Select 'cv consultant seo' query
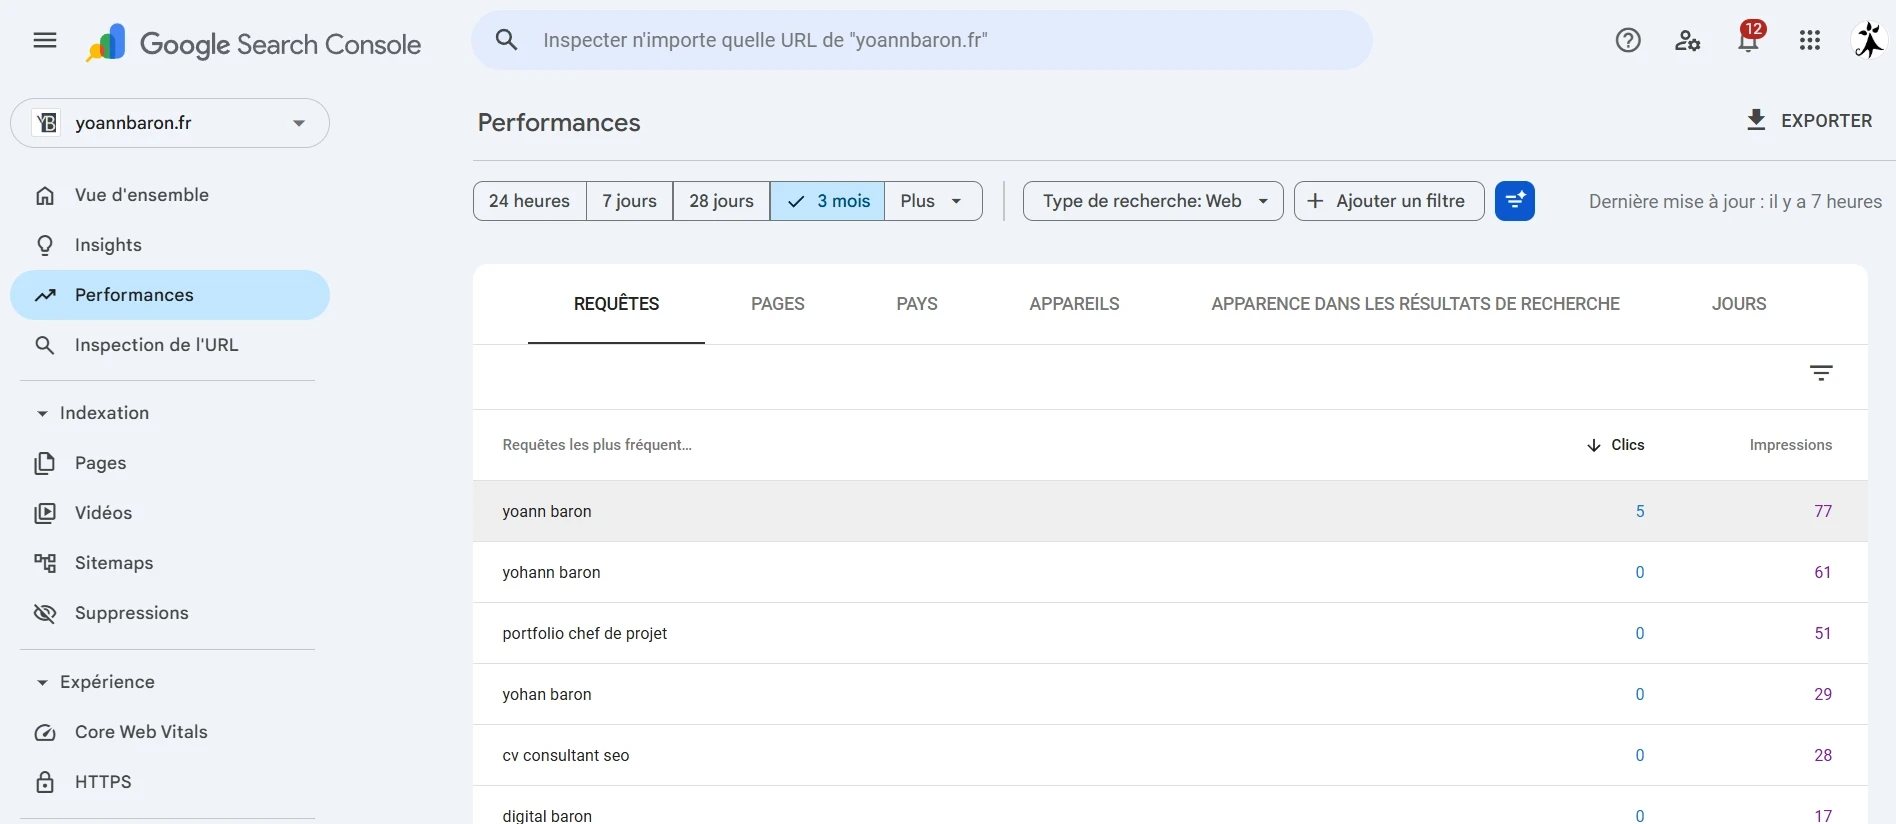Image resolution: width=1896 pixels, height=824 pixels. (1170, 755)
